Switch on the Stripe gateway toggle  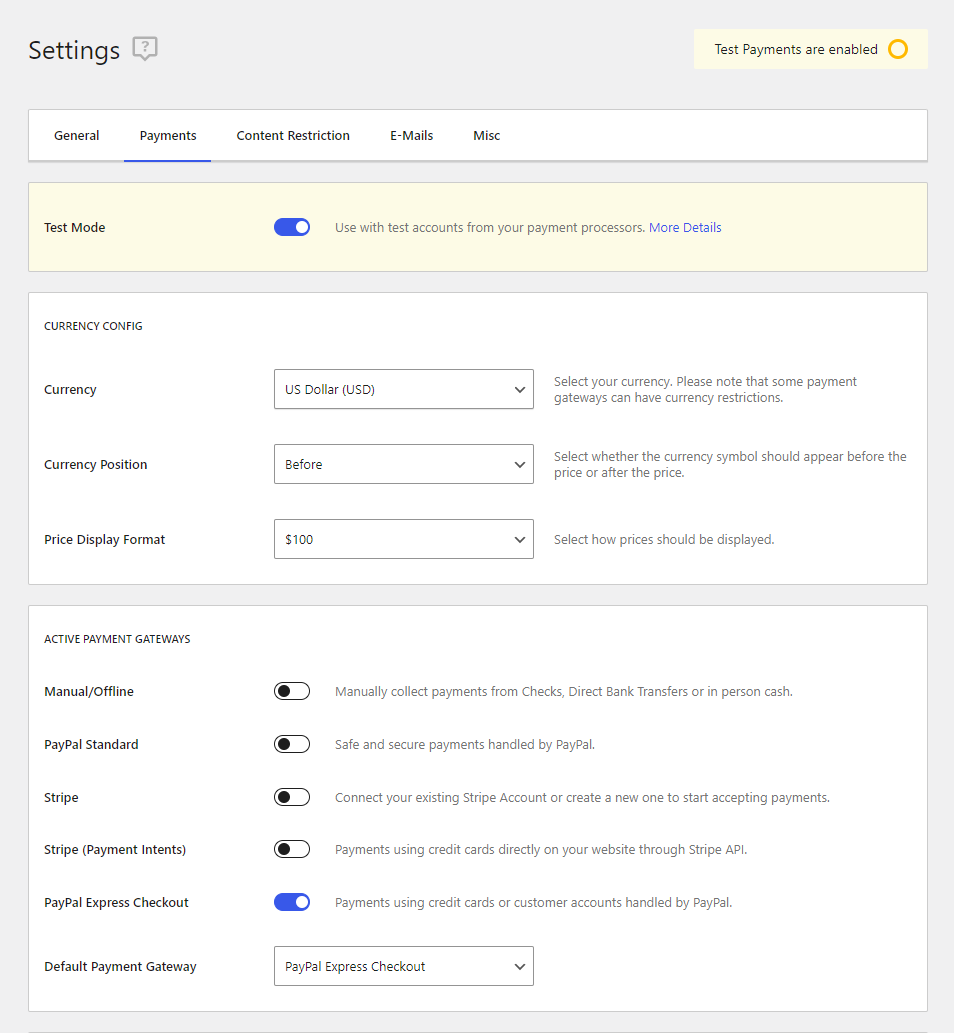coord(292,797)
